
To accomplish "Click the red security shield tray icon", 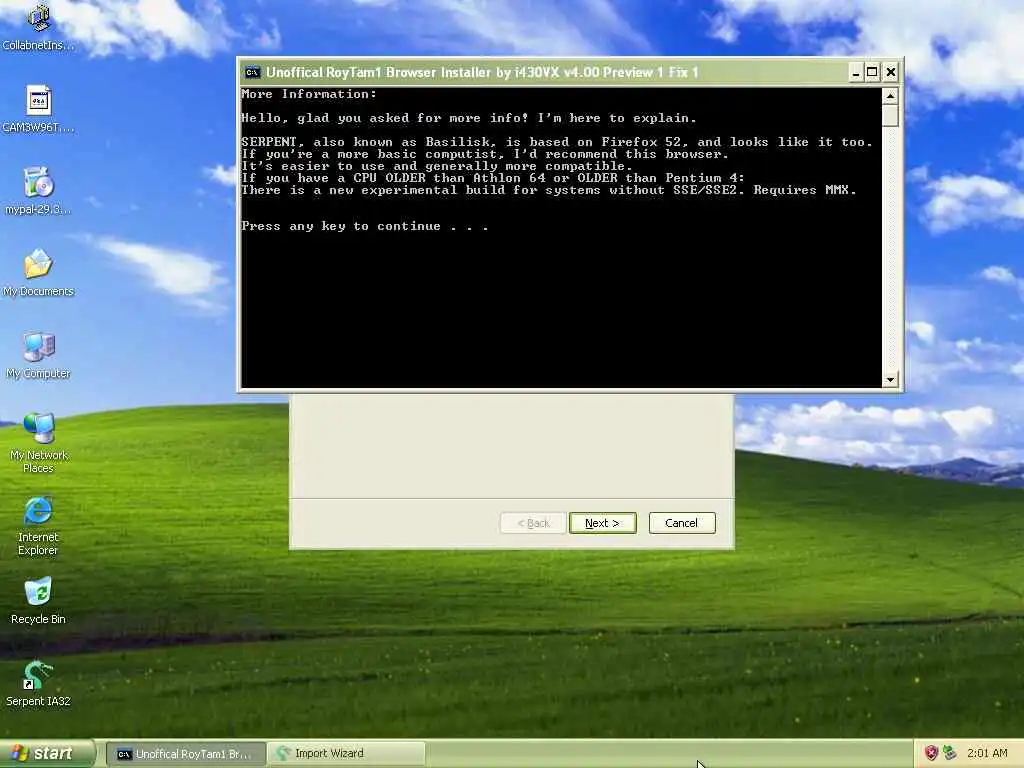I will [931, 753].
